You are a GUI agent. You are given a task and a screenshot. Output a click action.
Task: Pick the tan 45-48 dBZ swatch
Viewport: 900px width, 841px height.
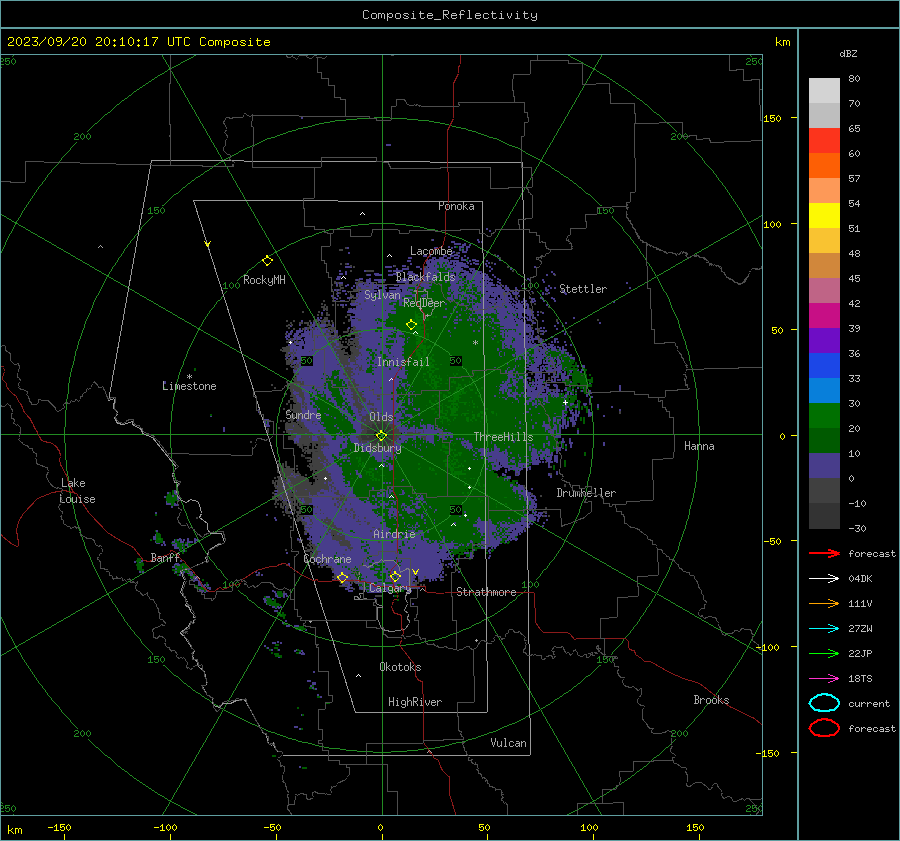(824, 265)
